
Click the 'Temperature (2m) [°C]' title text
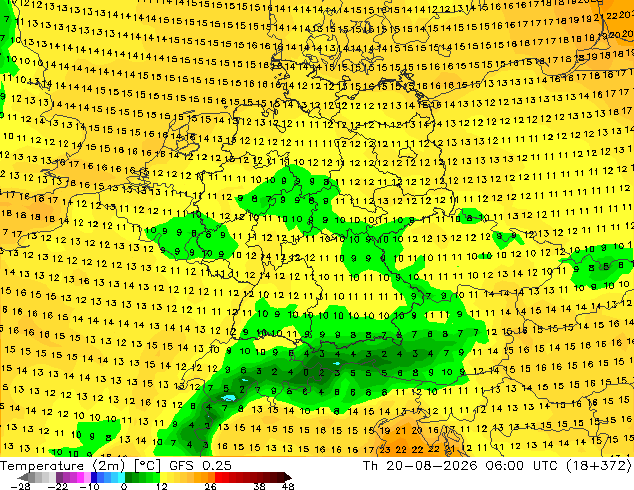tap(80, 466)
